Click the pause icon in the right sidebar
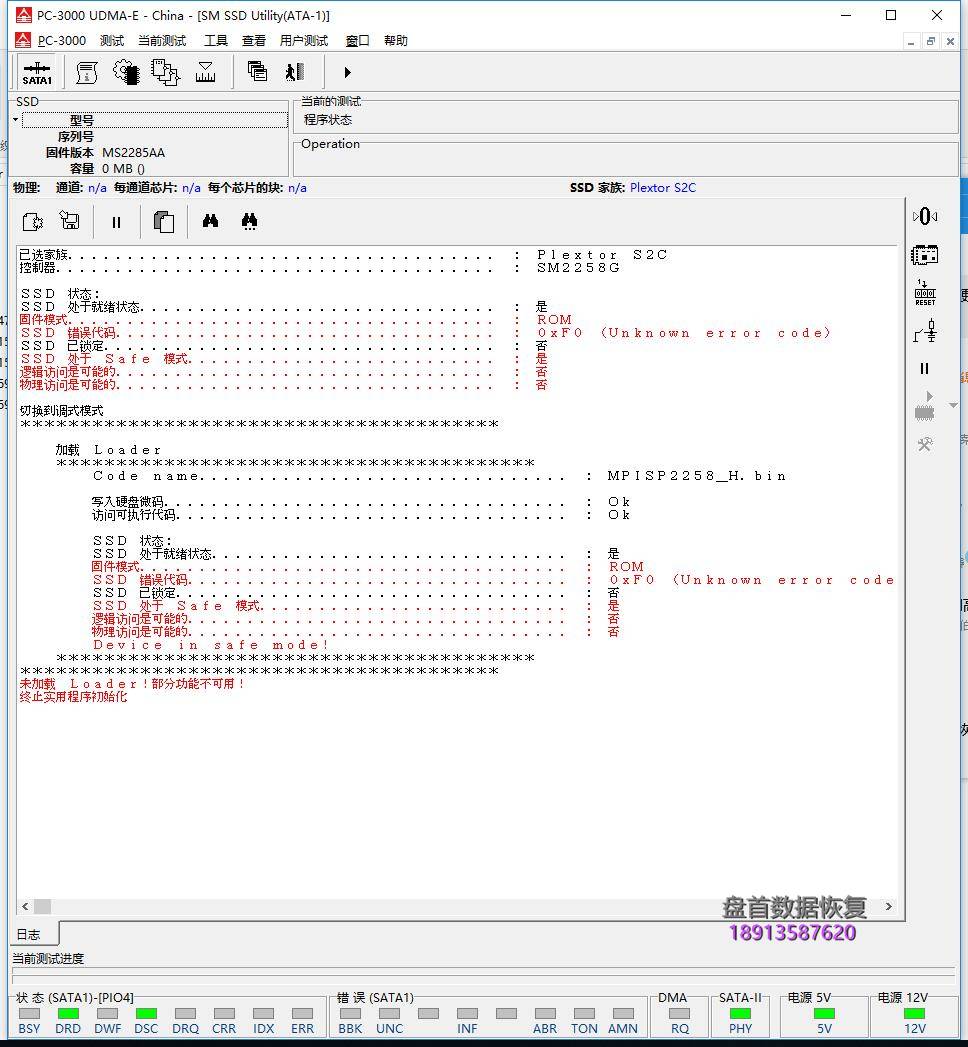Viewport: 968px width, 1047px height. 925,369
